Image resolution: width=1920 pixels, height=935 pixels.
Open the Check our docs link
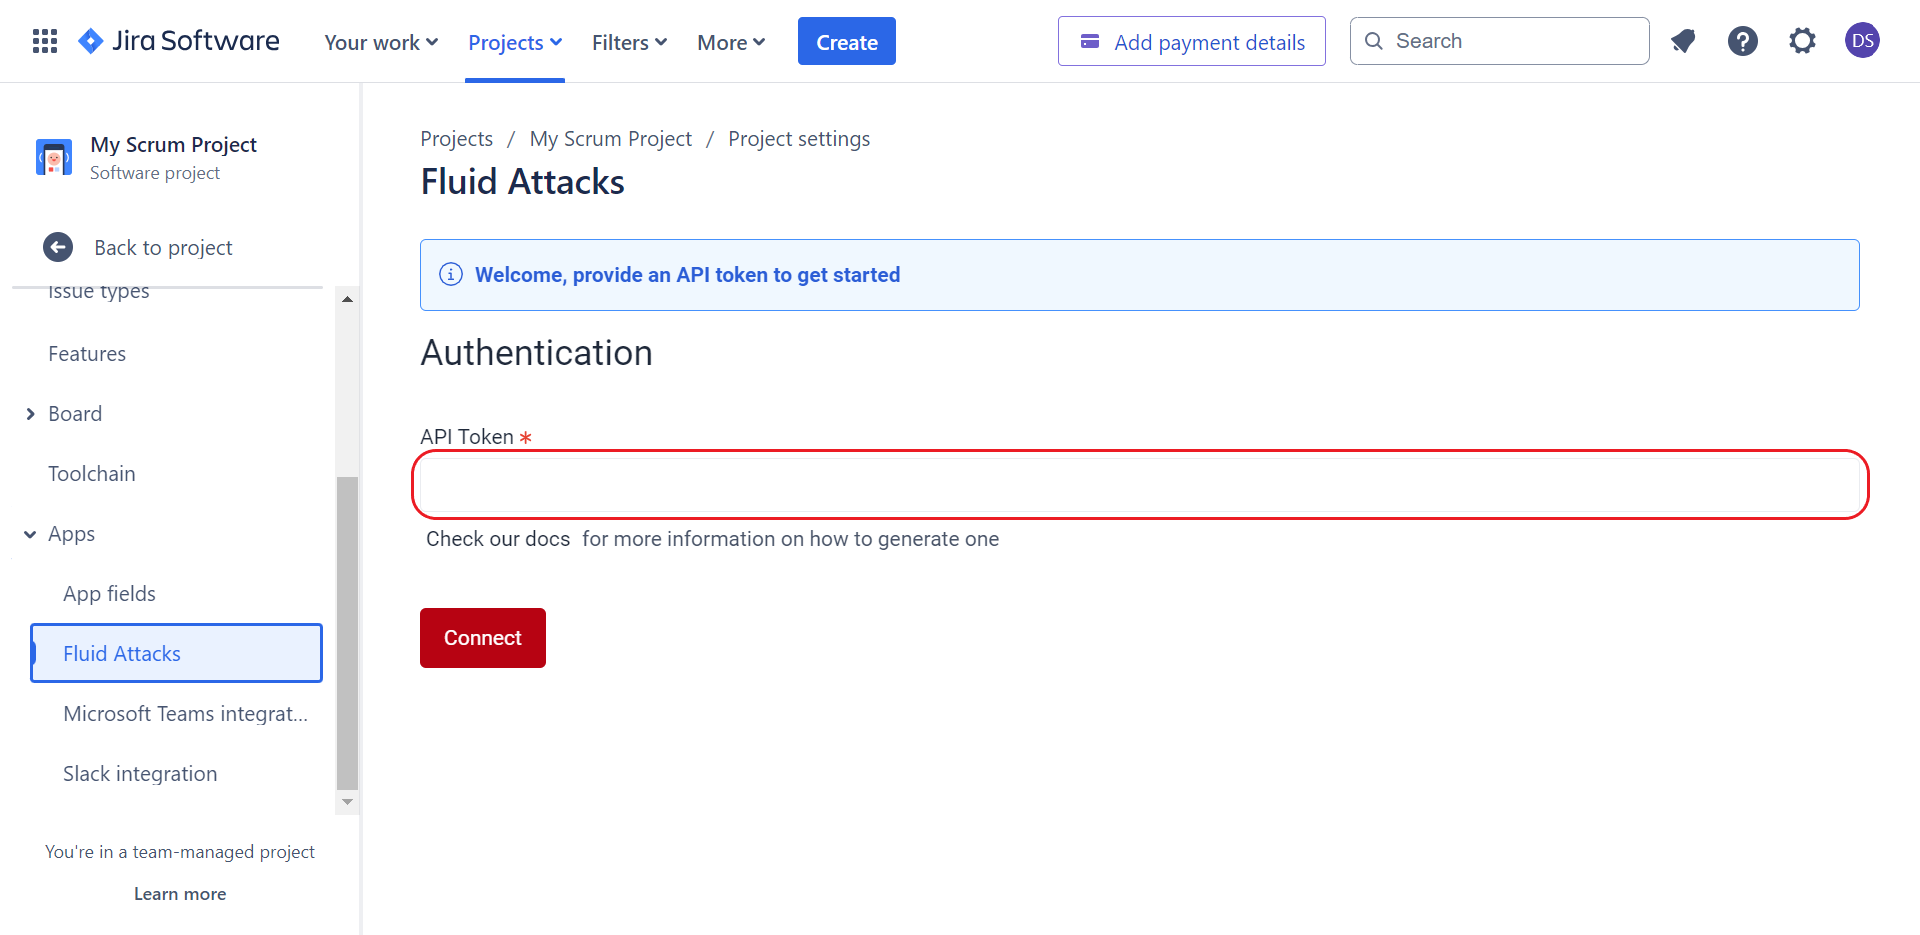pyautogui.click(x=497, y=538)
